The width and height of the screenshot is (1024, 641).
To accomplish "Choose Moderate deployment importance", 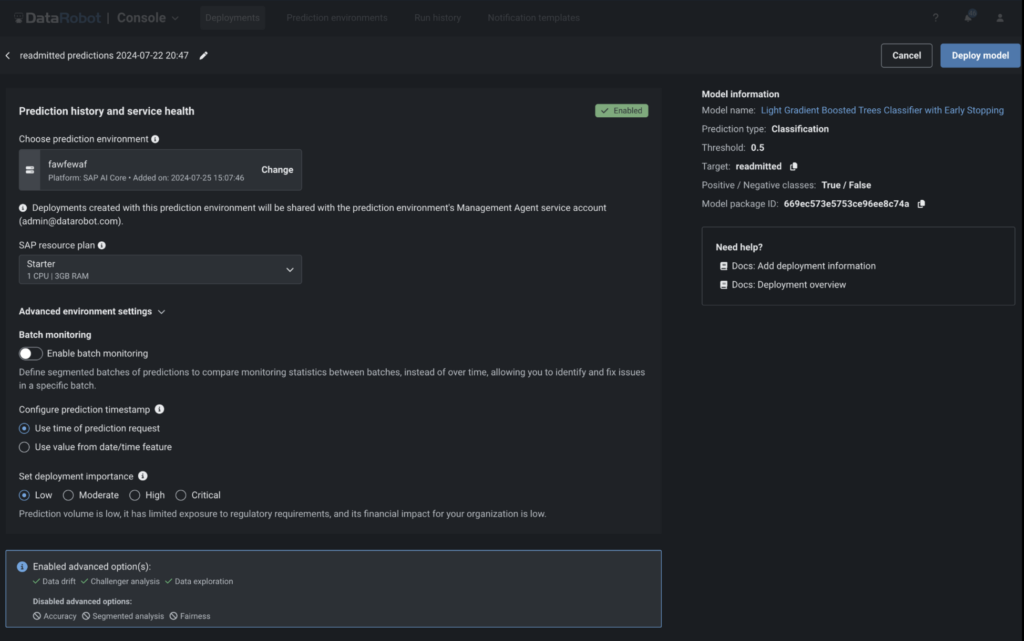I will click(x=68, y=495).
